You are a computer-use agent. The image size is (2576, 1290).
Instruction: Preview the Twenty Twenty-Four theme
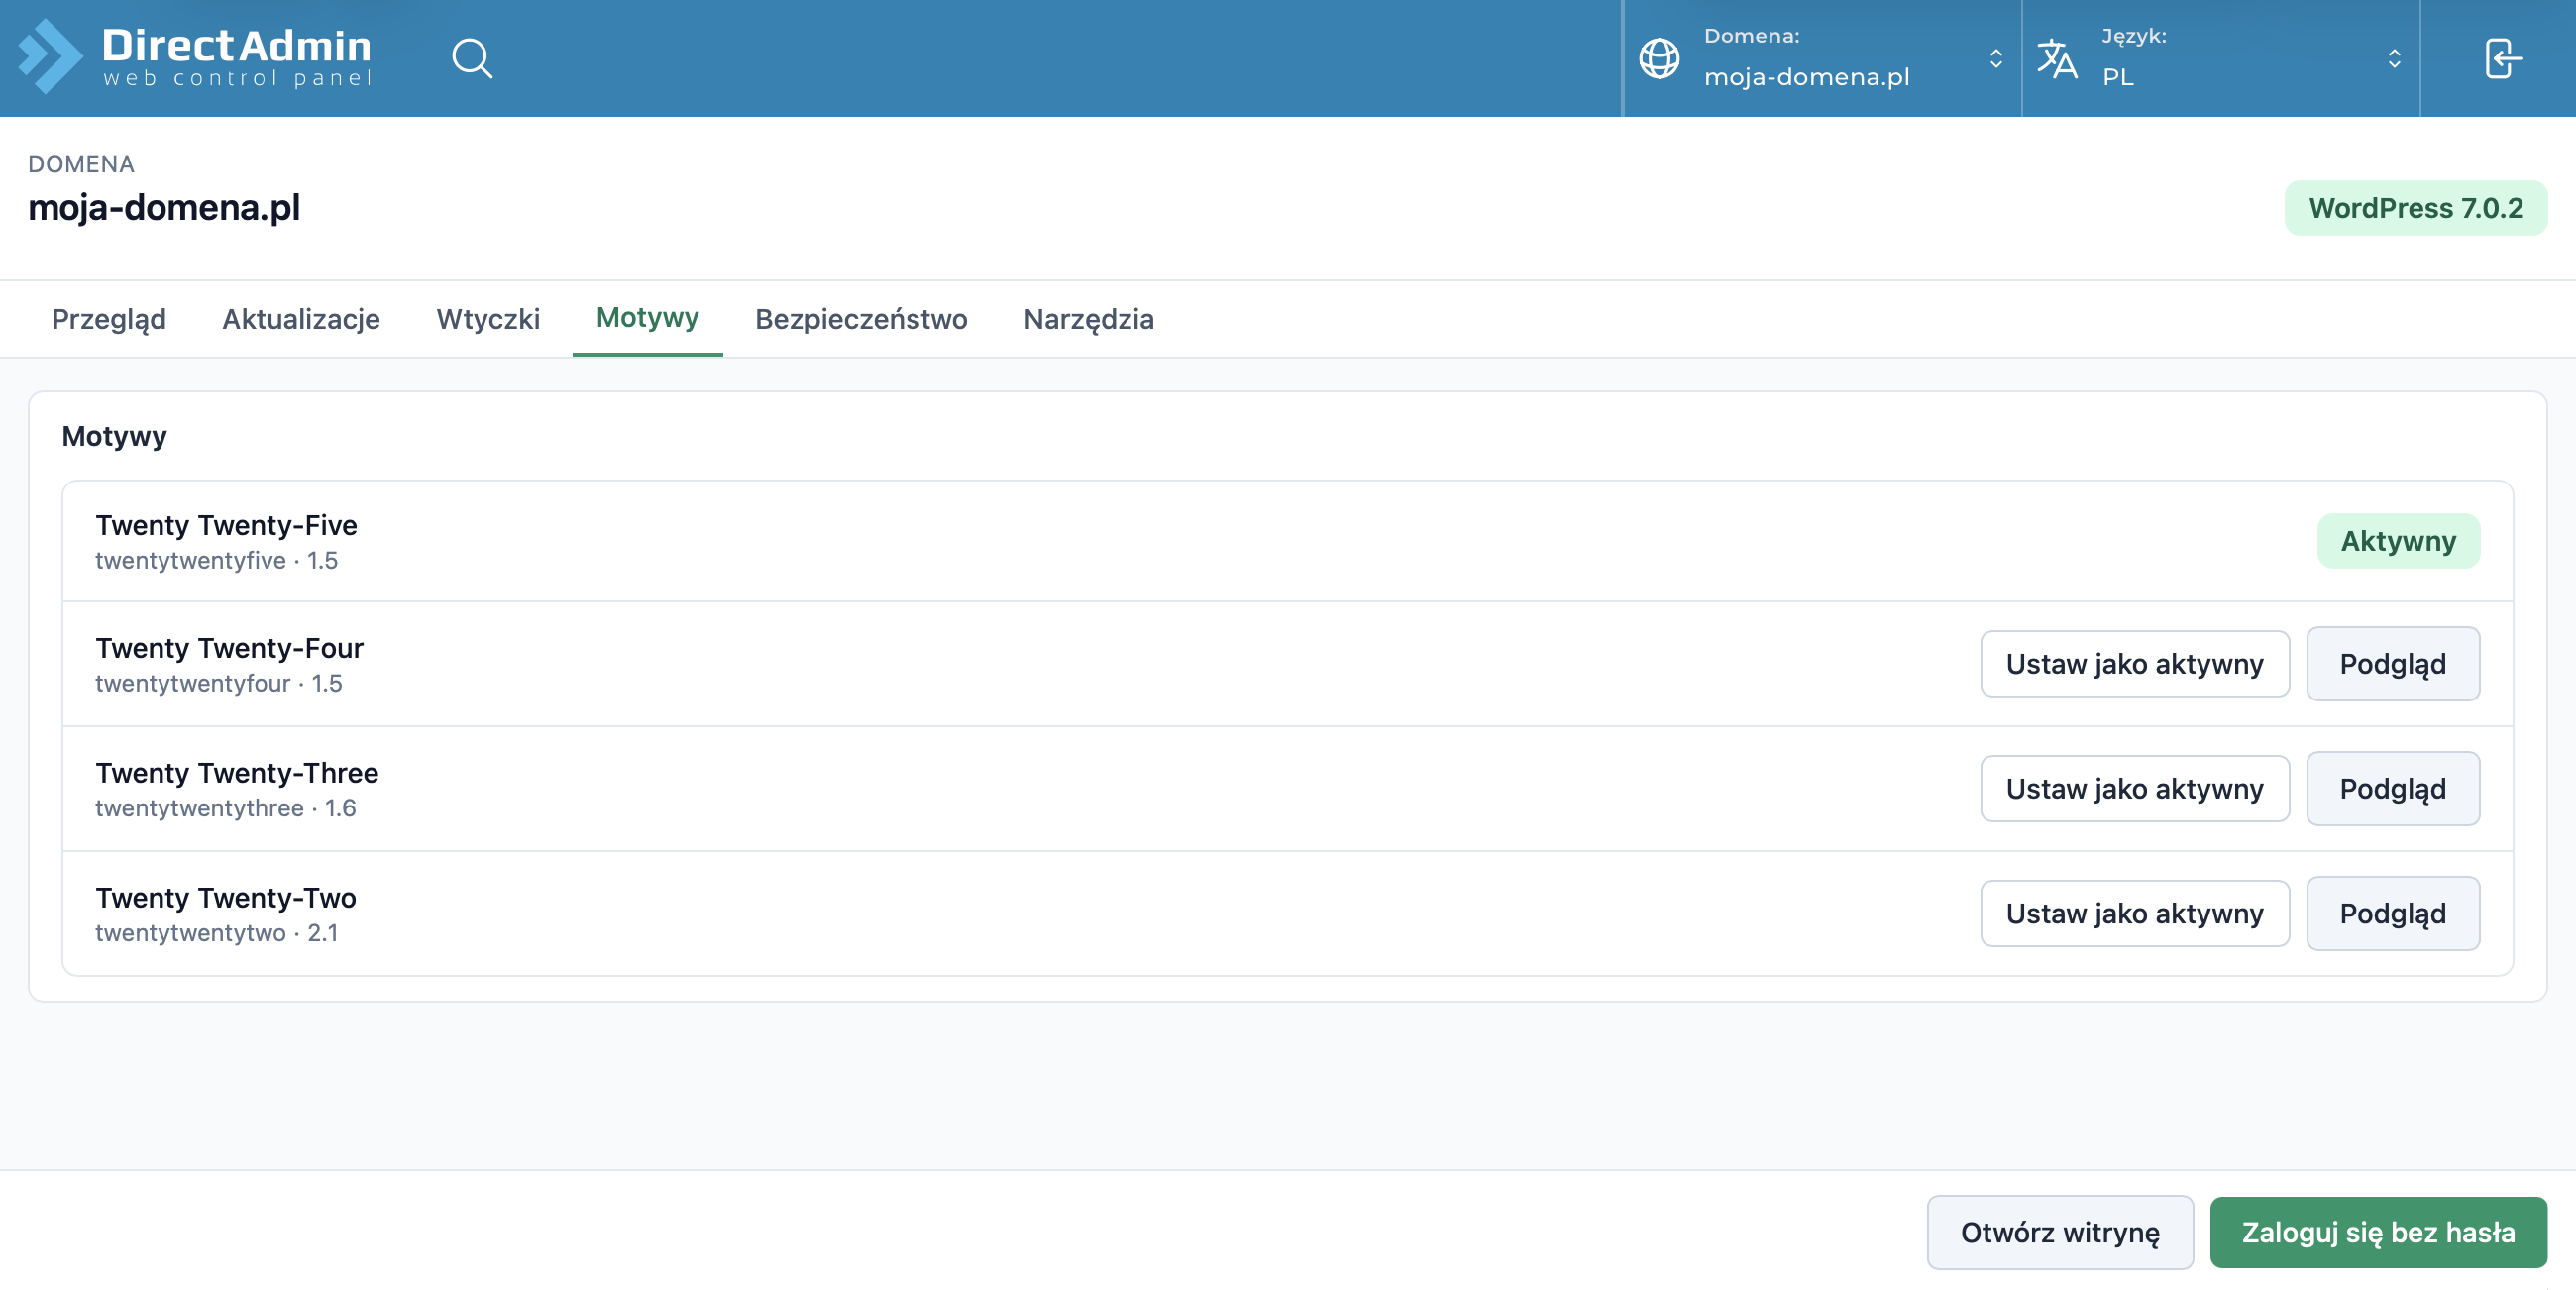point(2392,664)
